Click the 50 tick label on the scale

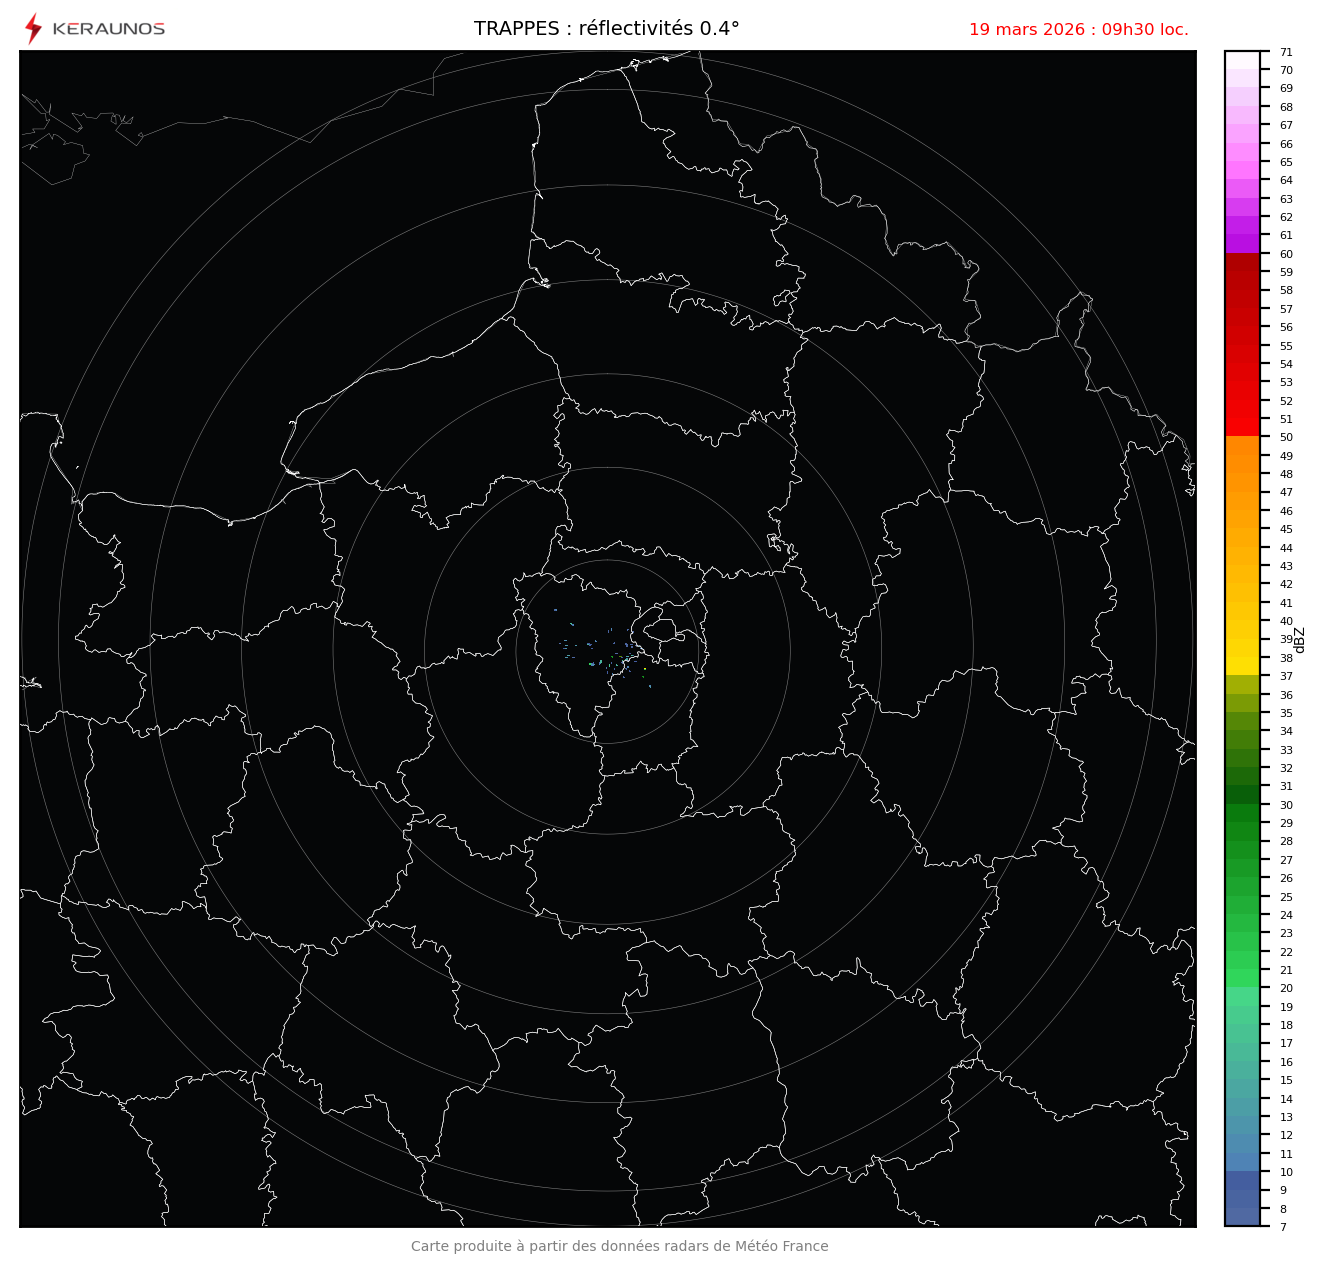coord(1285,437)
